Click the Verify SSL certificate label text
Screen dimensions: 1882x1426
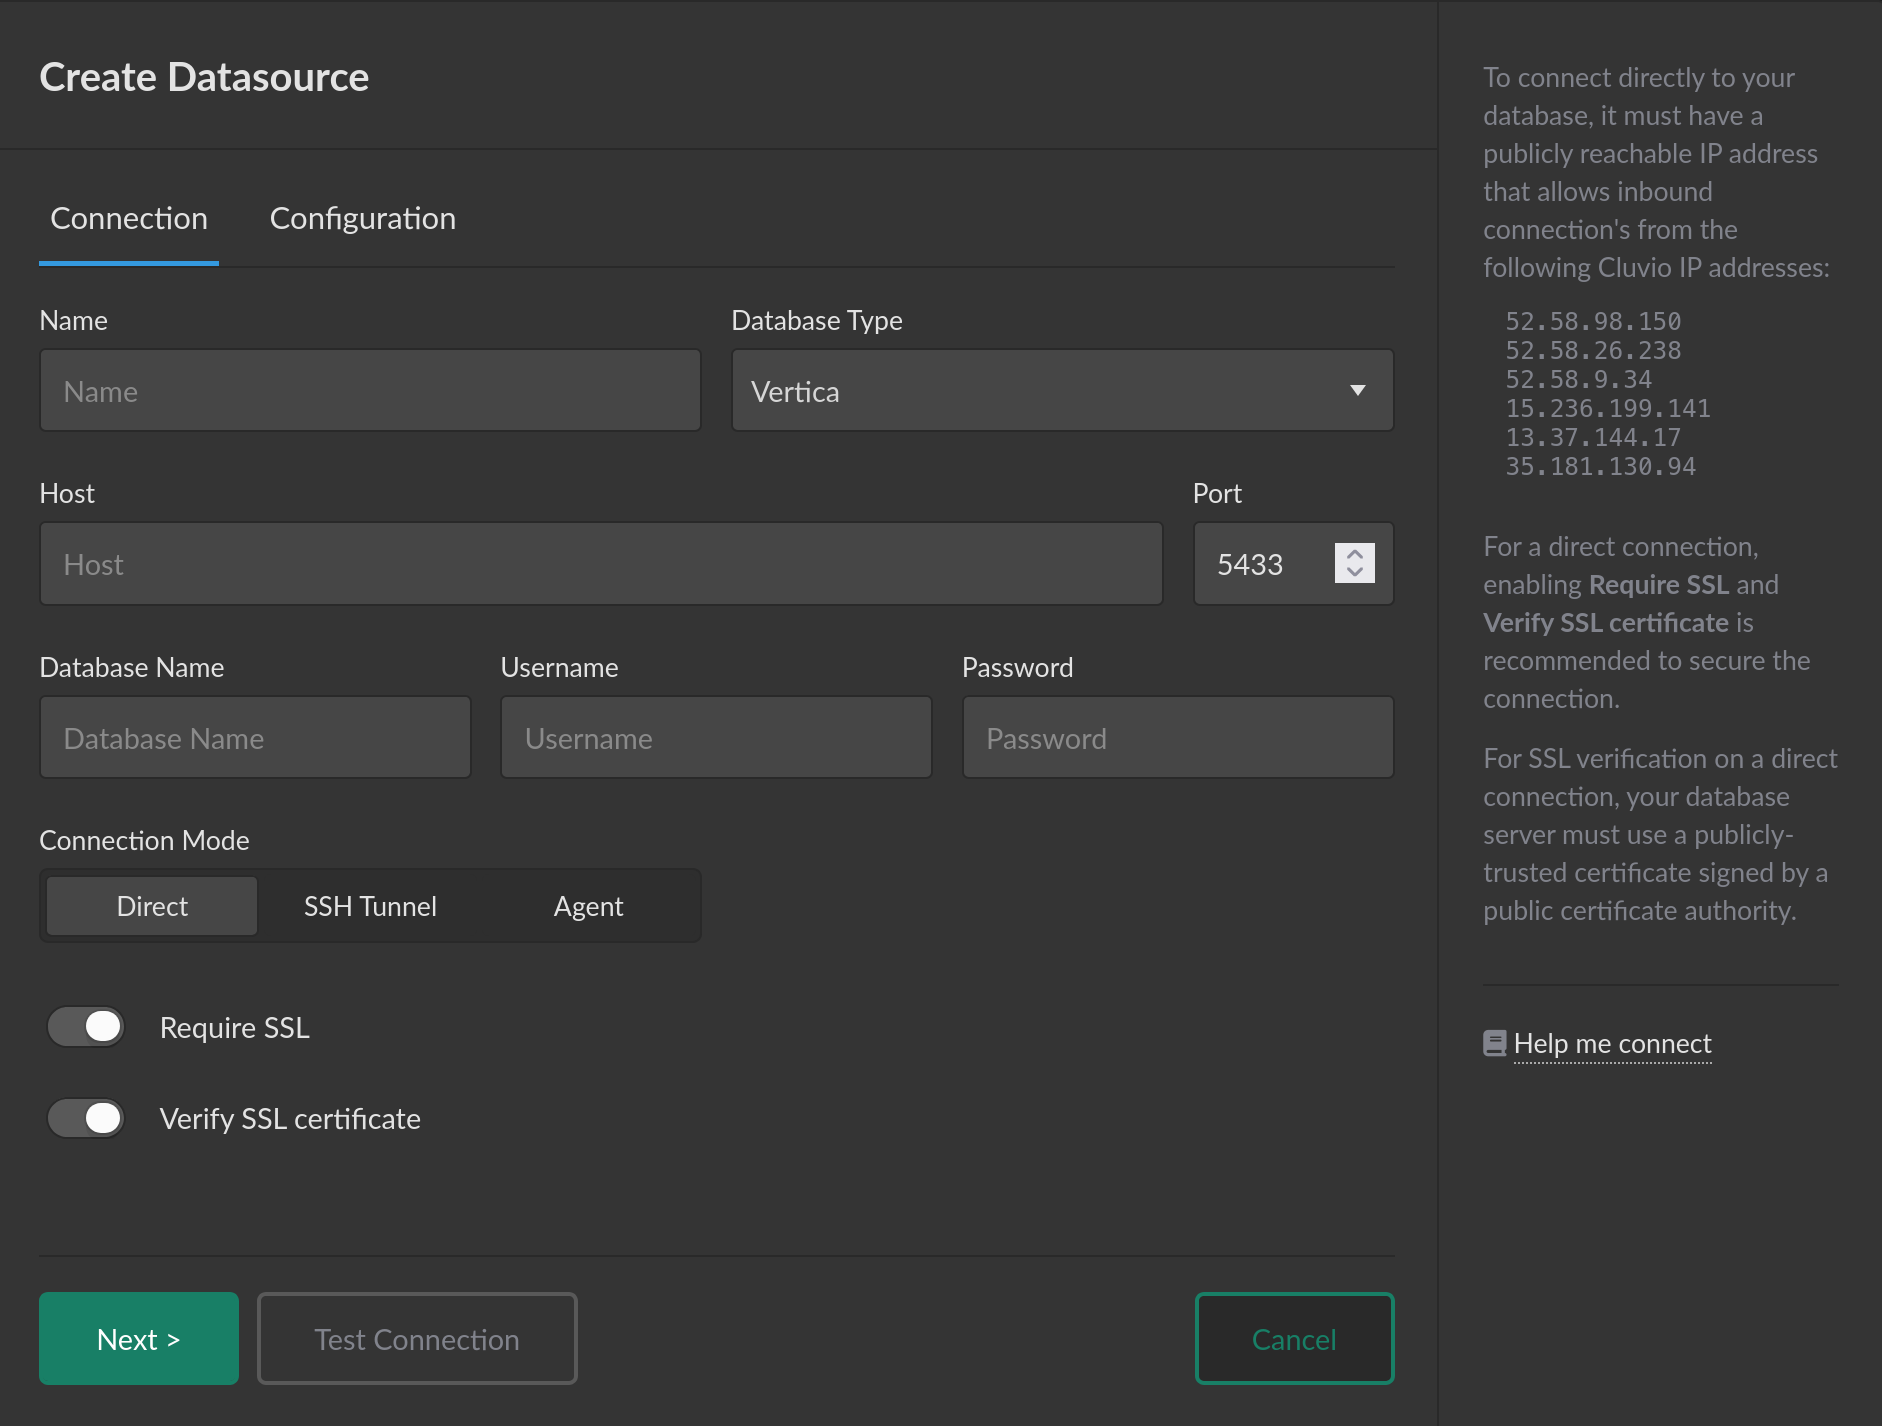(x=290, y=1118)
